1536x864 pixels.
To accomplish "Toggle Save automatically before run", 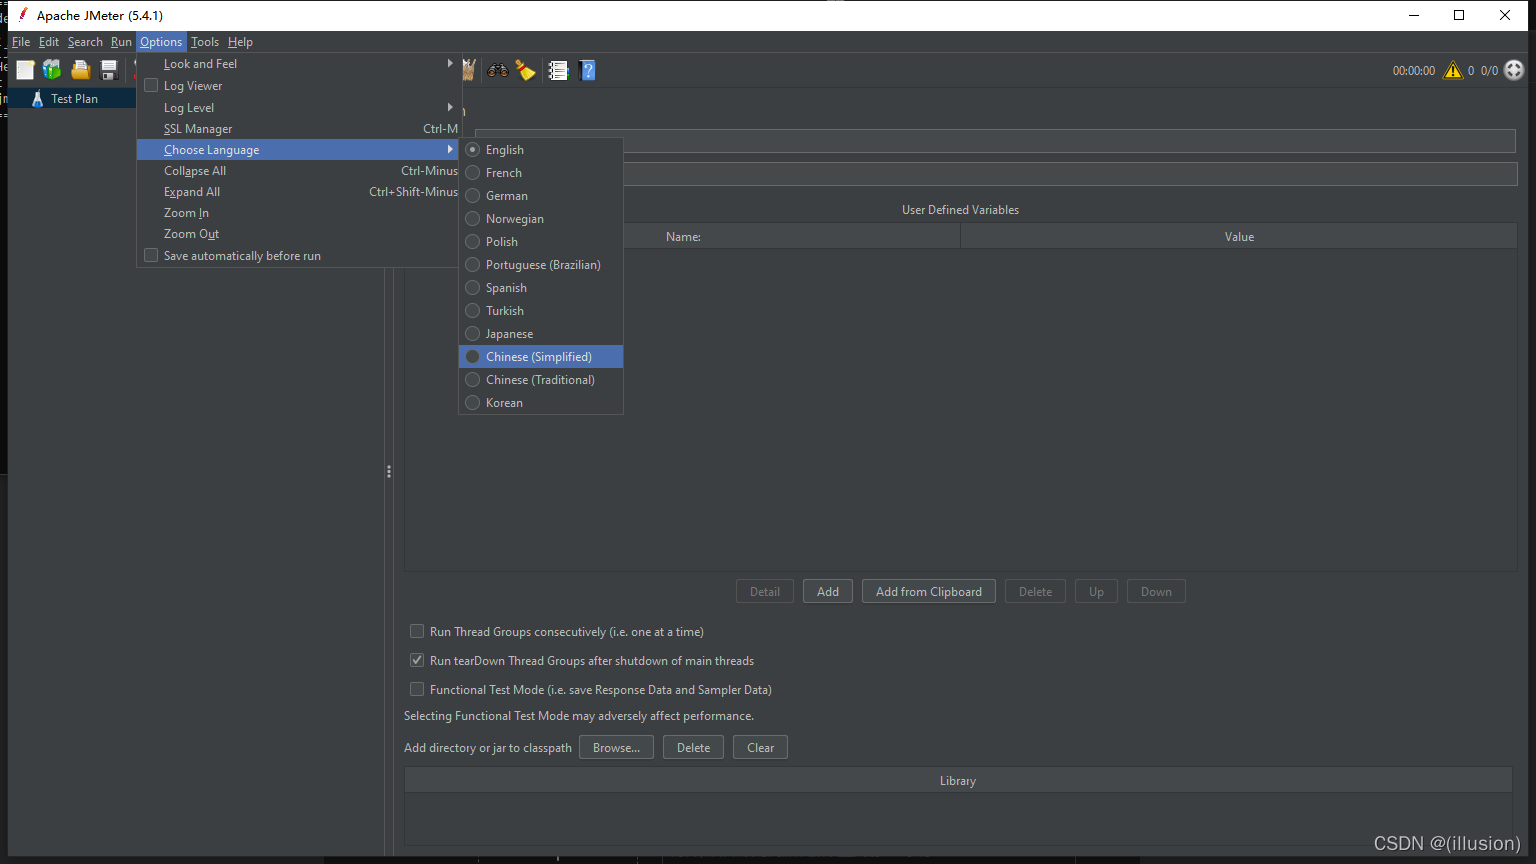I will [152, 256].
